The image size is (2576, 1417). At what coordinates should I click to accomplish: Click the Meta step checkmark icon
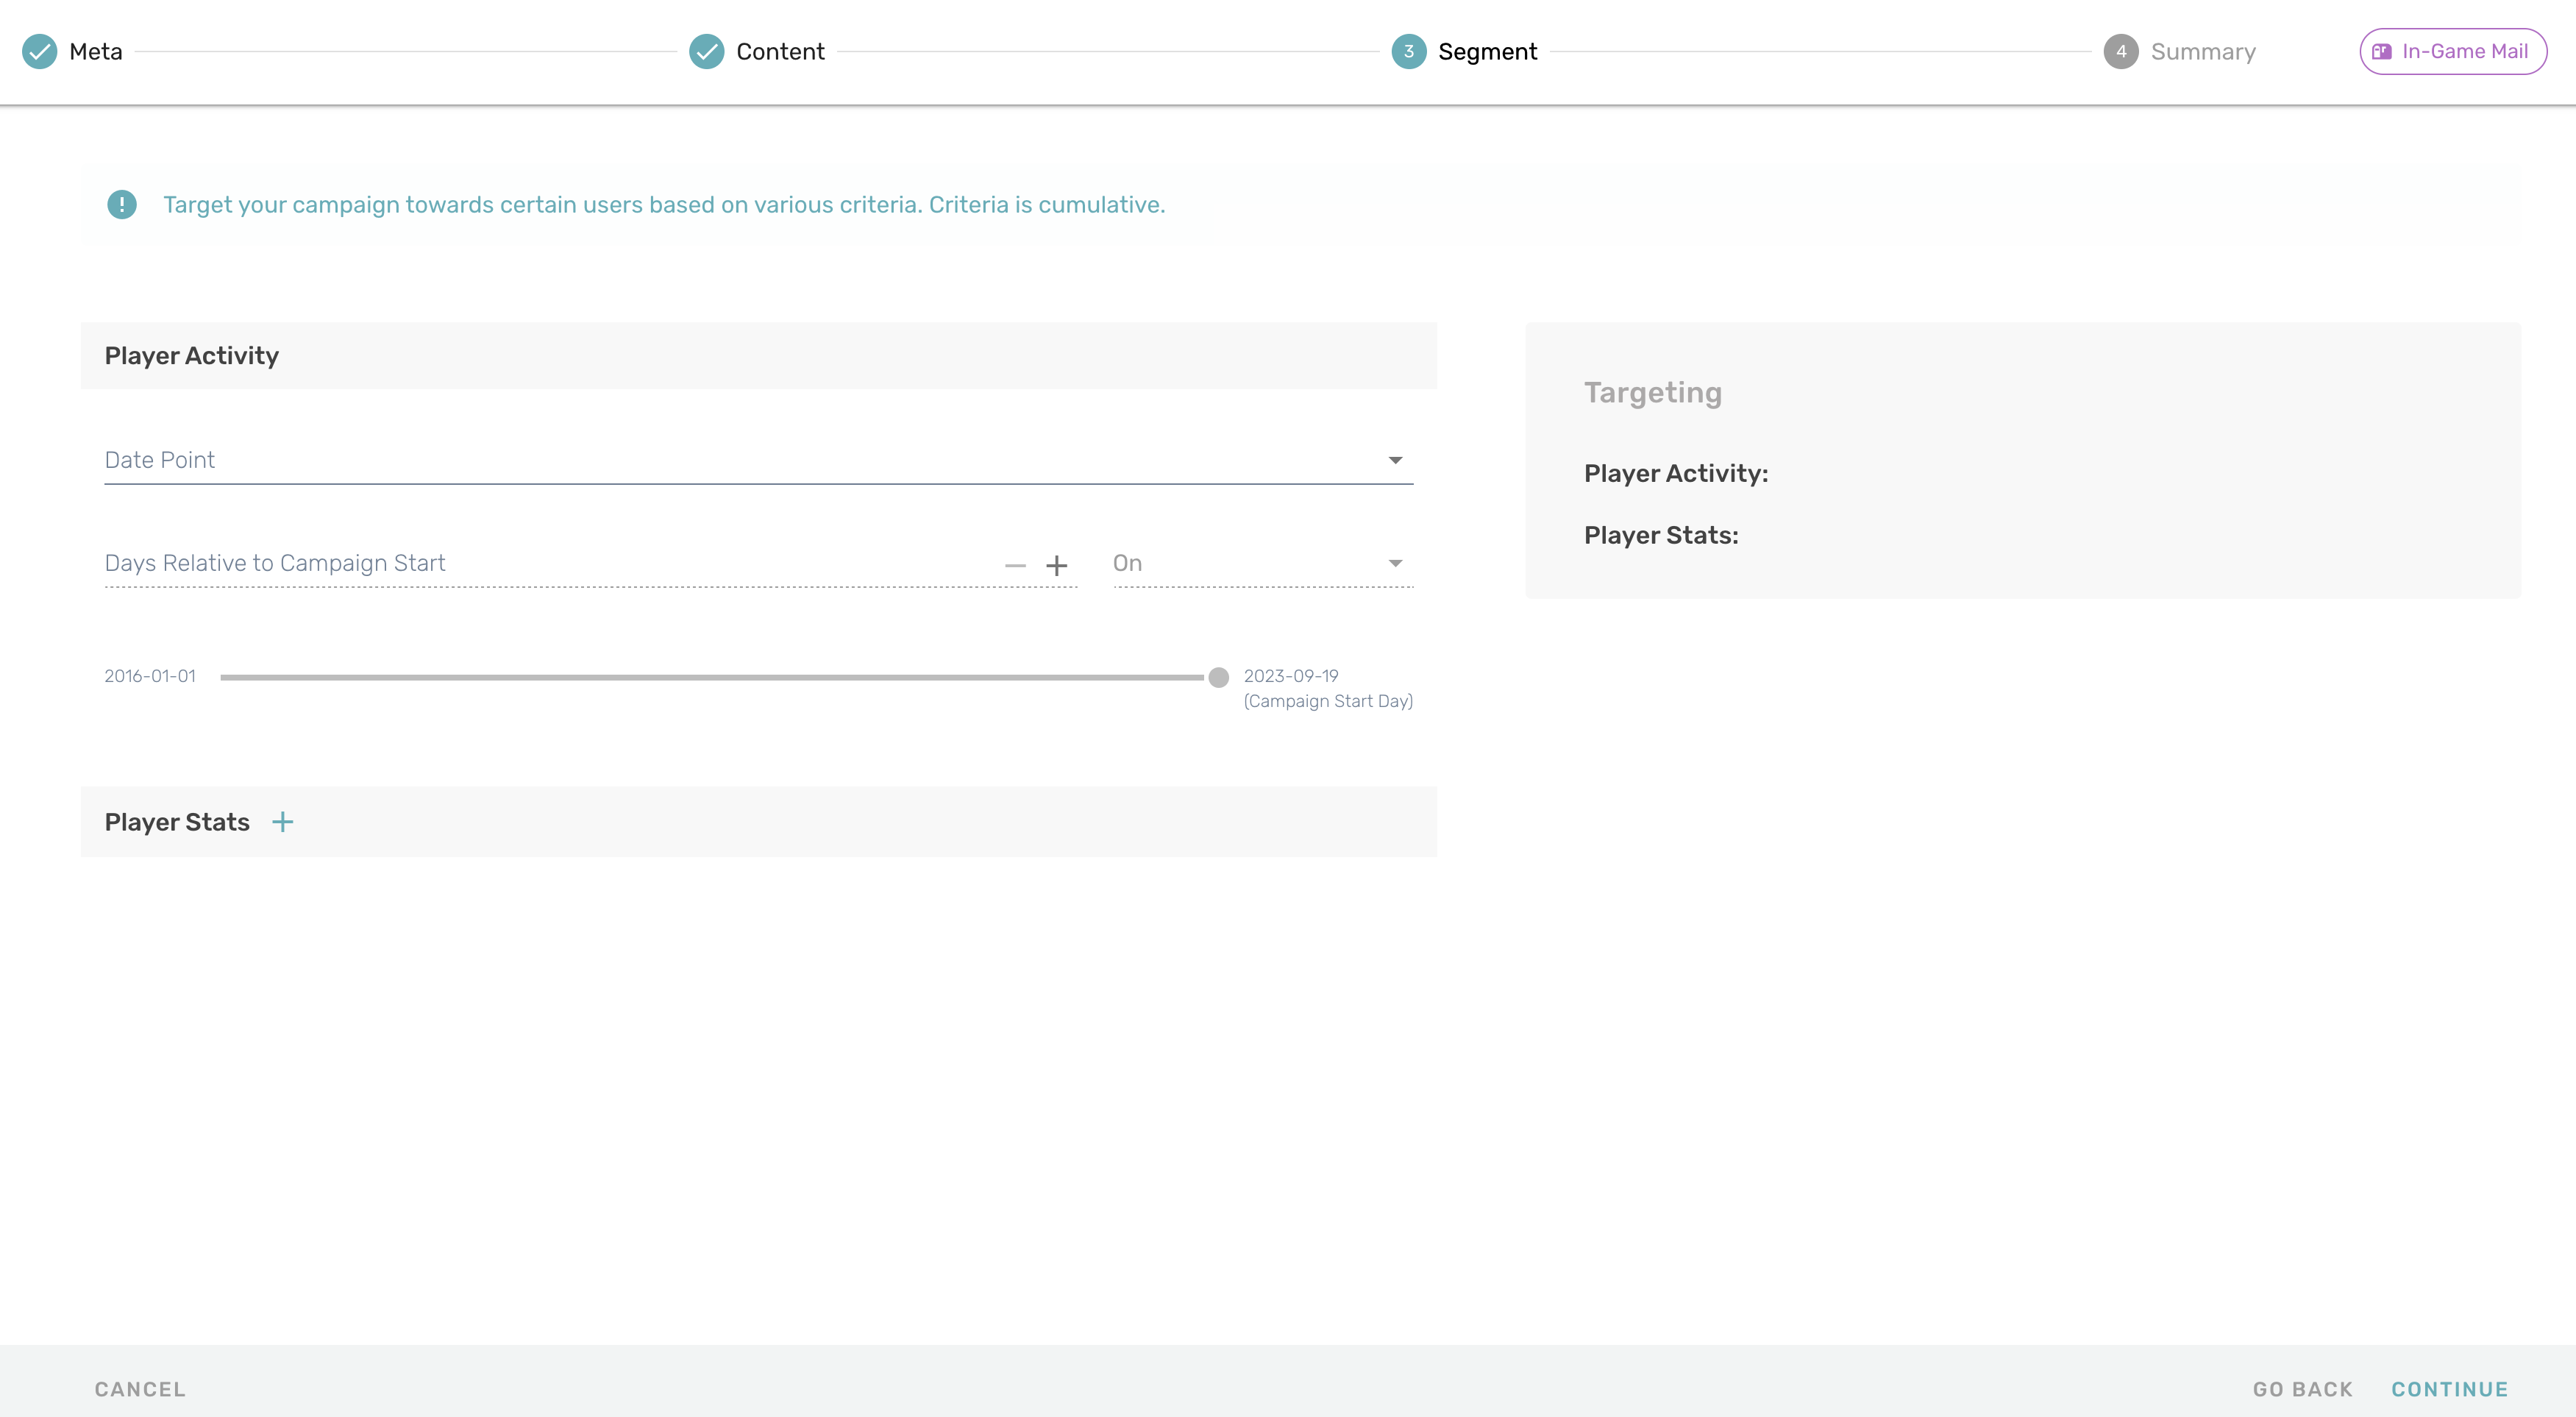pyautogui.click(x=40, y=52)
